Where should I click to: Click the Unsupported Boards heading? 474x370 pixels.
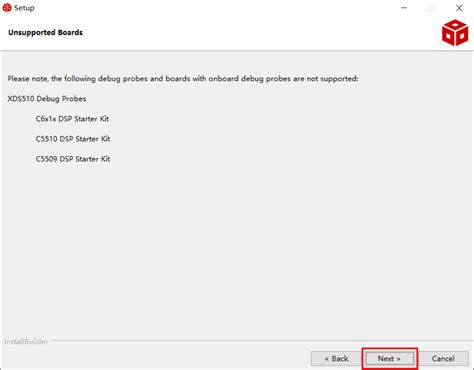click(45, 32)
